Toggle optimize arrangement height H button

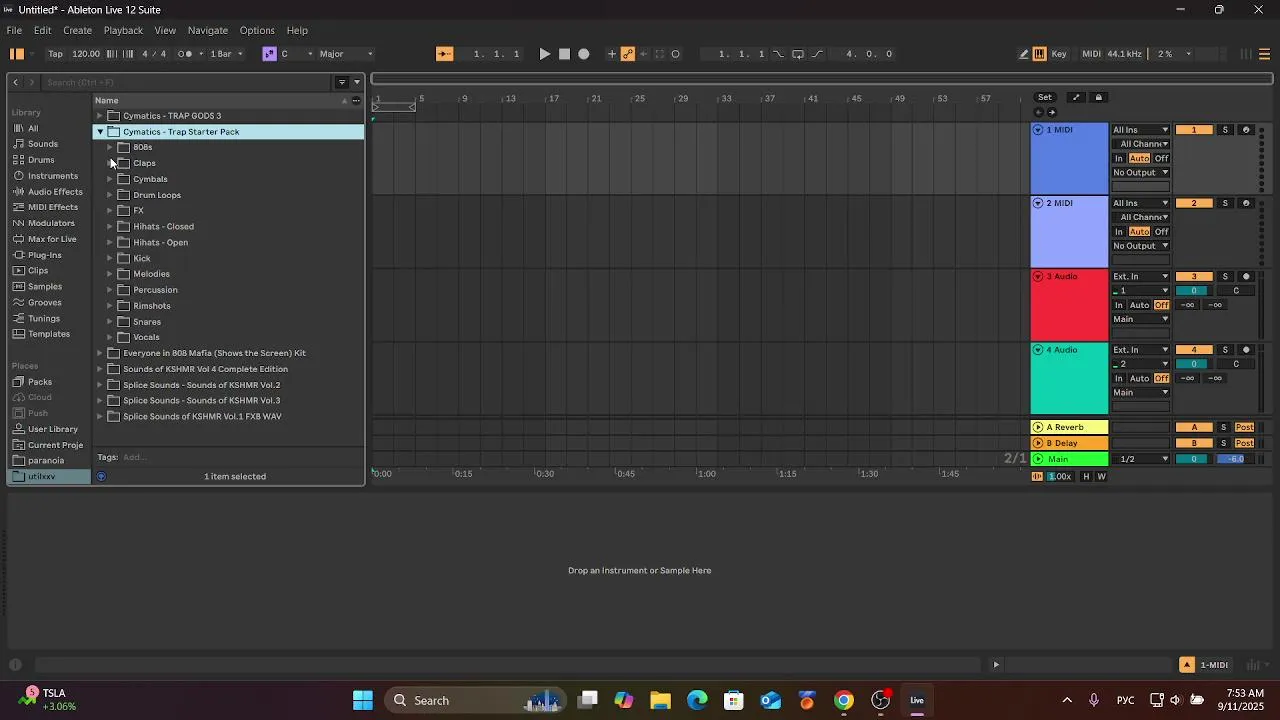[1086, 476]
